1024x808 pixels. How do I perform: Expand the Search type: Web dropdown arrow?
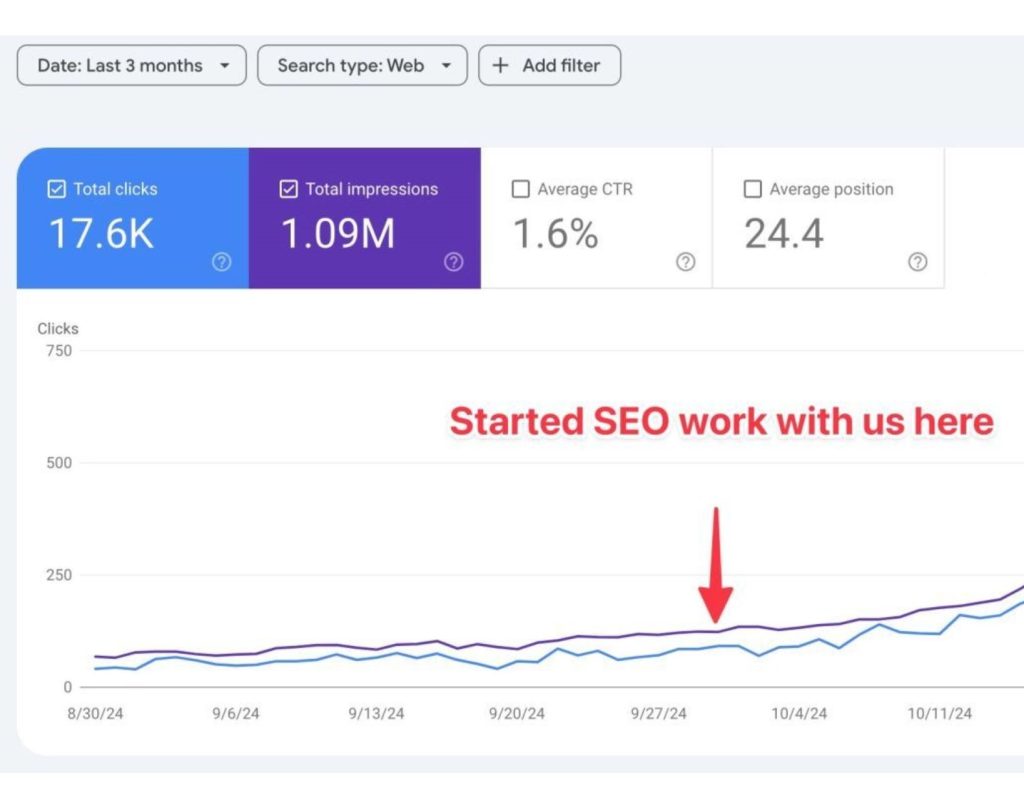pyautogui.click(x=447, y=66)
